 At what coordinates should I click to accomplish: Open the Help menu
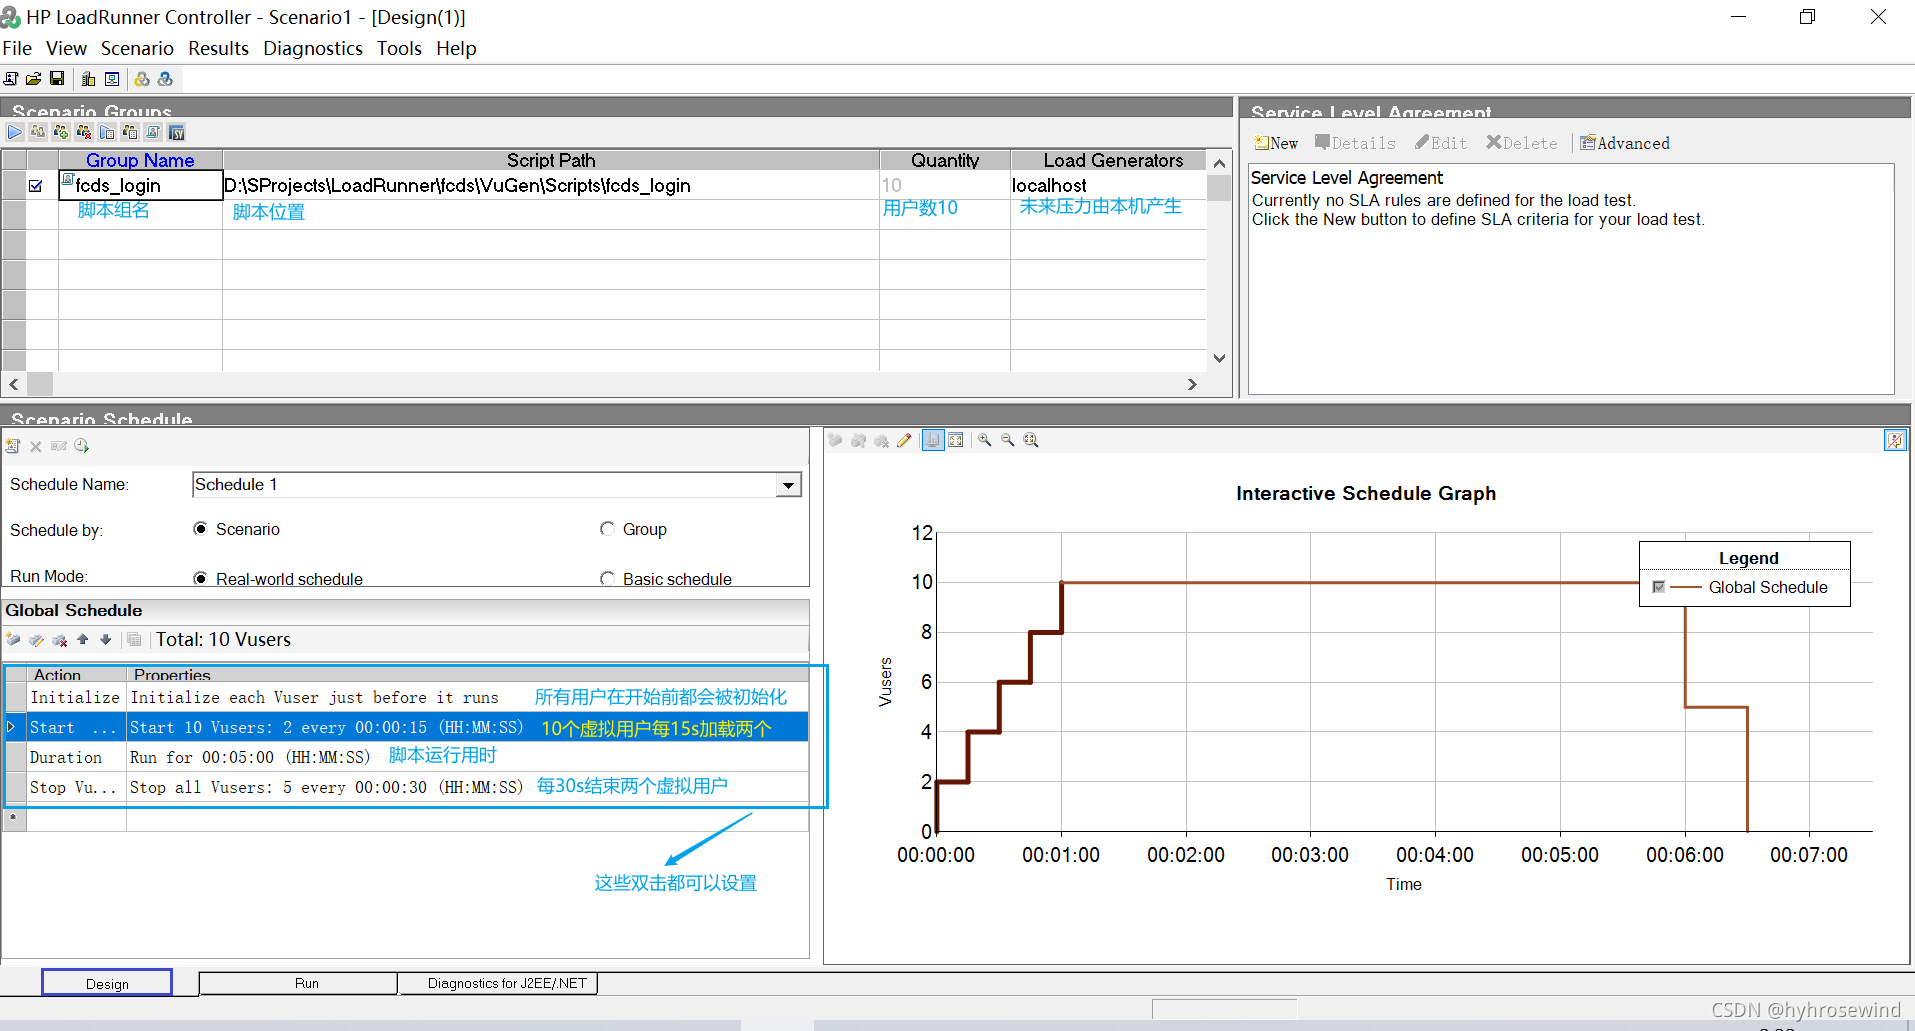tap(456, 48)
